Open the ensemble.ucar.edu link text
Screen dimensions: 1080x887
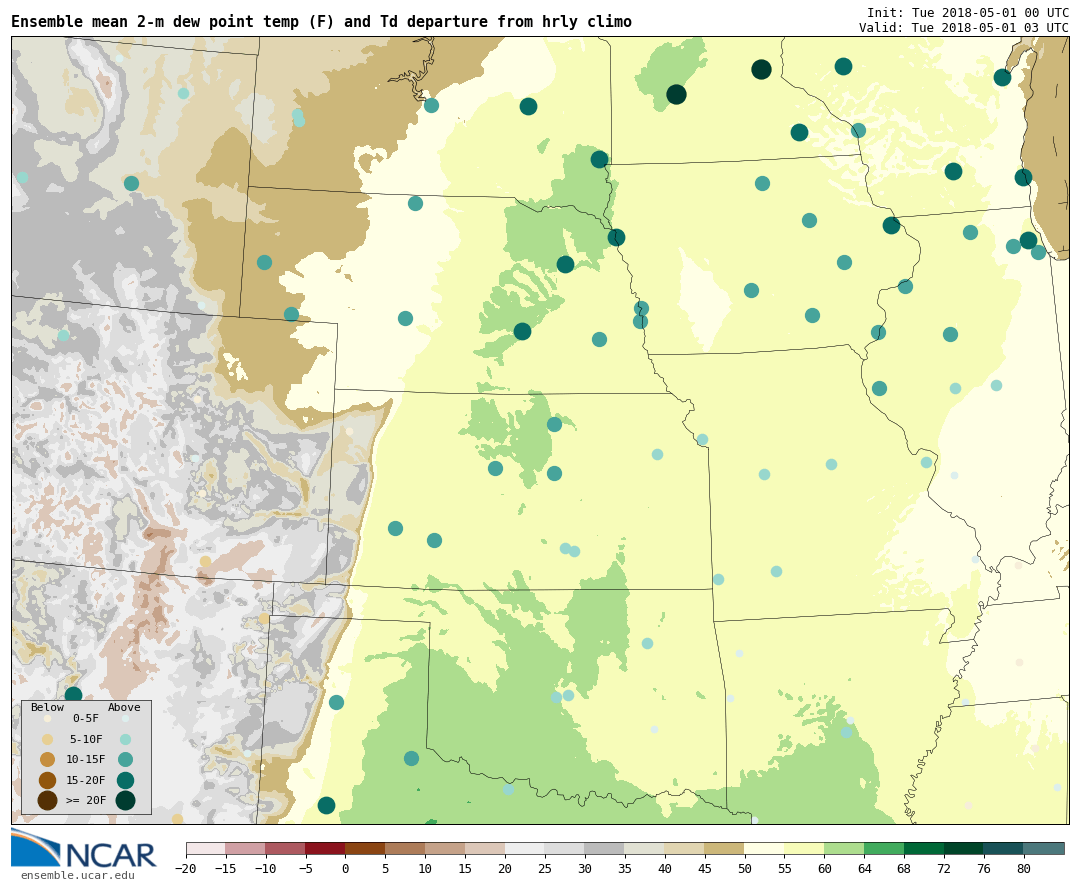(77, 875)
